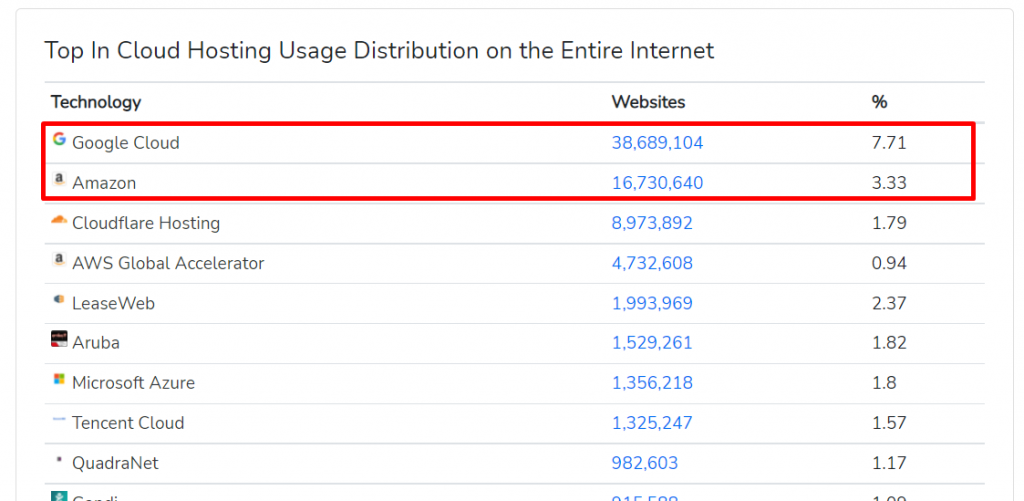This screenshot has width=1024, height=501.
Task: Click the Websites column header
Action: 648,102
